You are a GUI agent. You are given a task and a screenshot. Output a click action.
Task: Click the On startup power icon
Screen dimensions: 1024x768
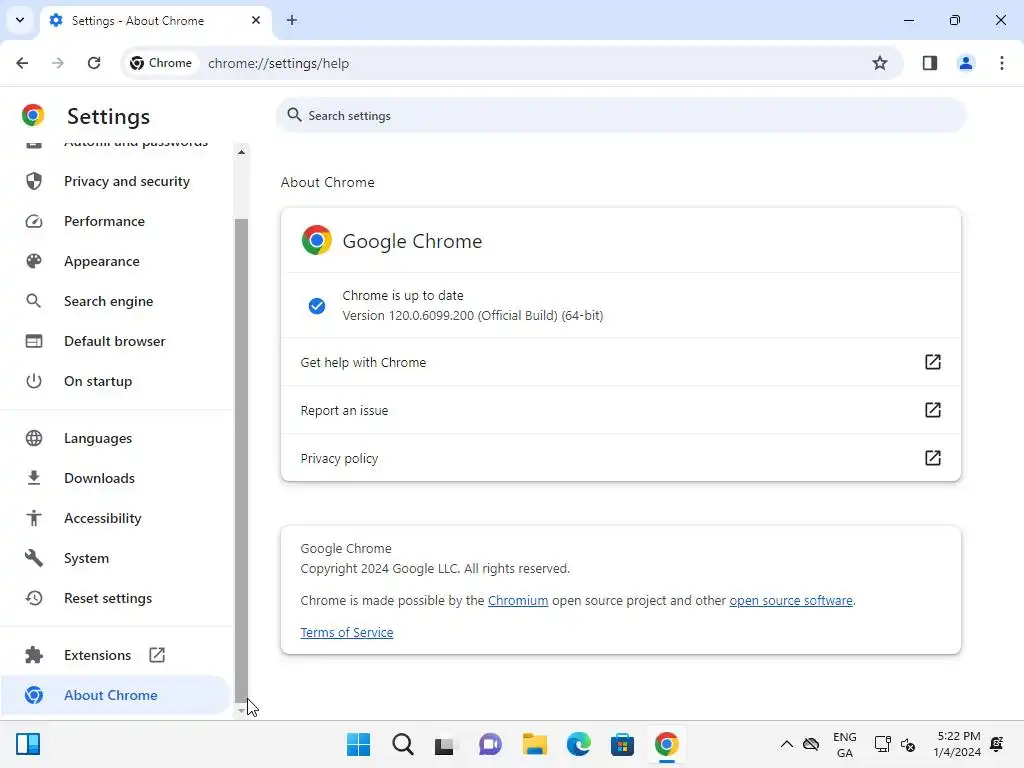(x=34, y=381)
